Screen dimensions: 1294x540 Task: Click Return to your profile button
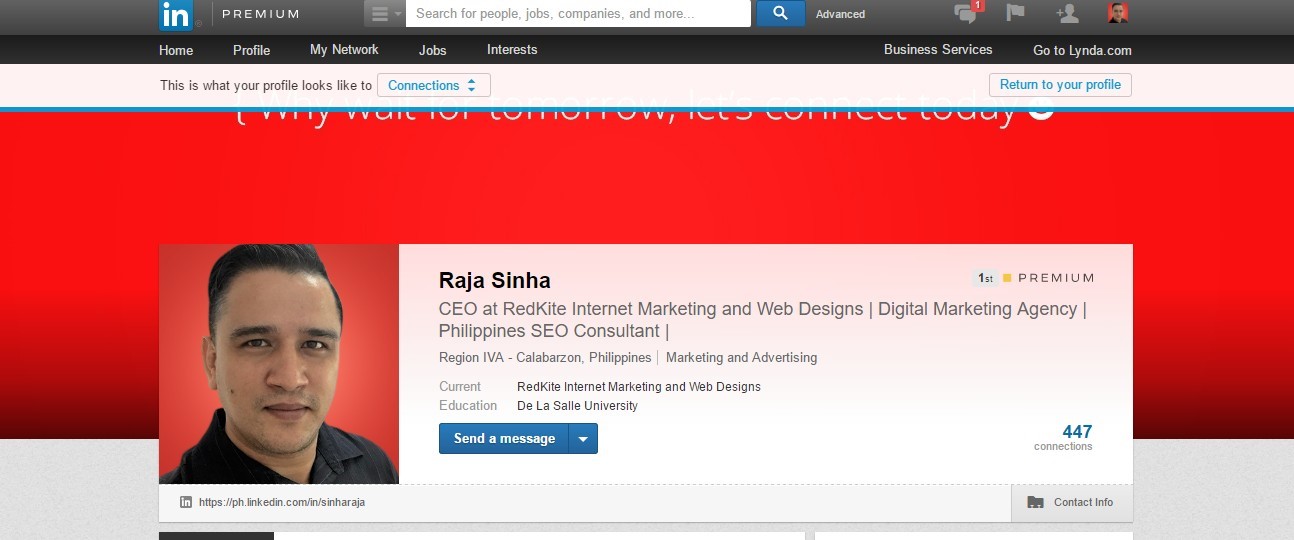point(1060,85)
